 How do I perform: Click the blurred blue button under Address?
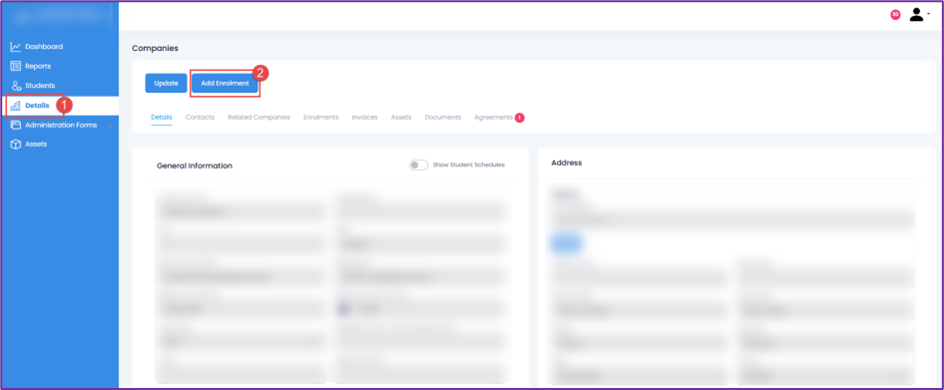pos(567,243)
